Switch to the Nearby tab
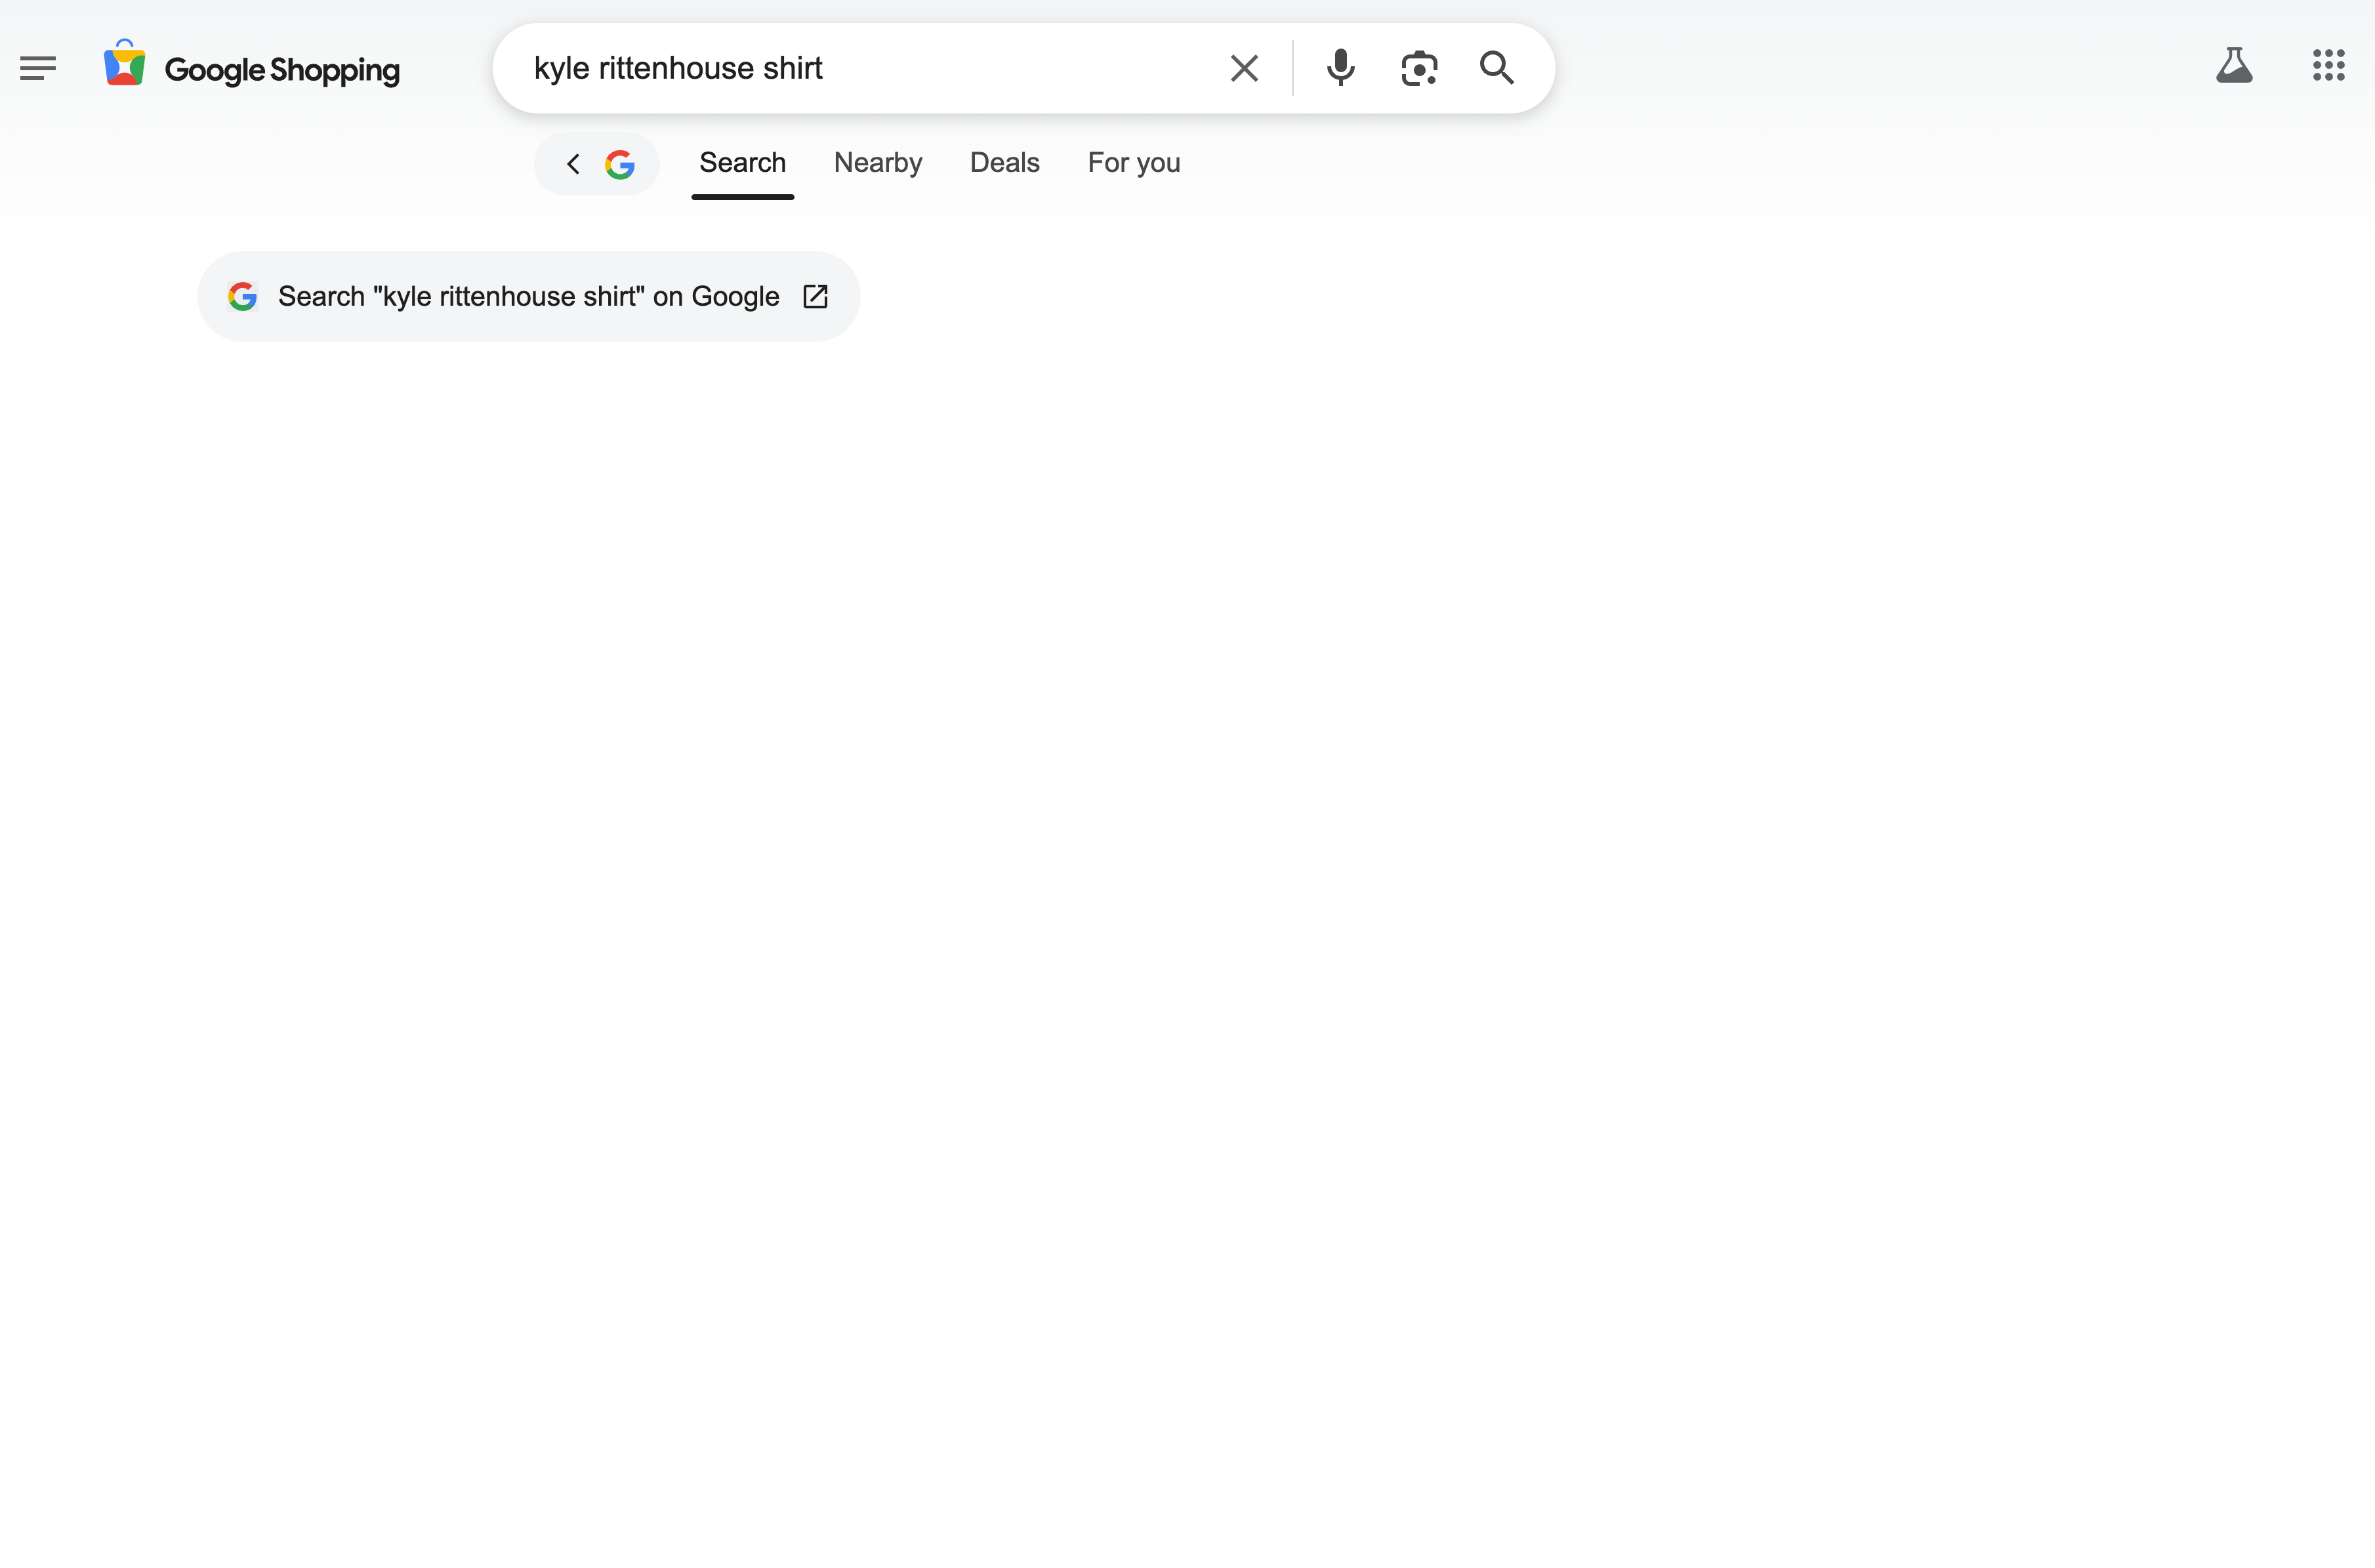Screen dimensions: 2375x1568 [x=877, y=163]
